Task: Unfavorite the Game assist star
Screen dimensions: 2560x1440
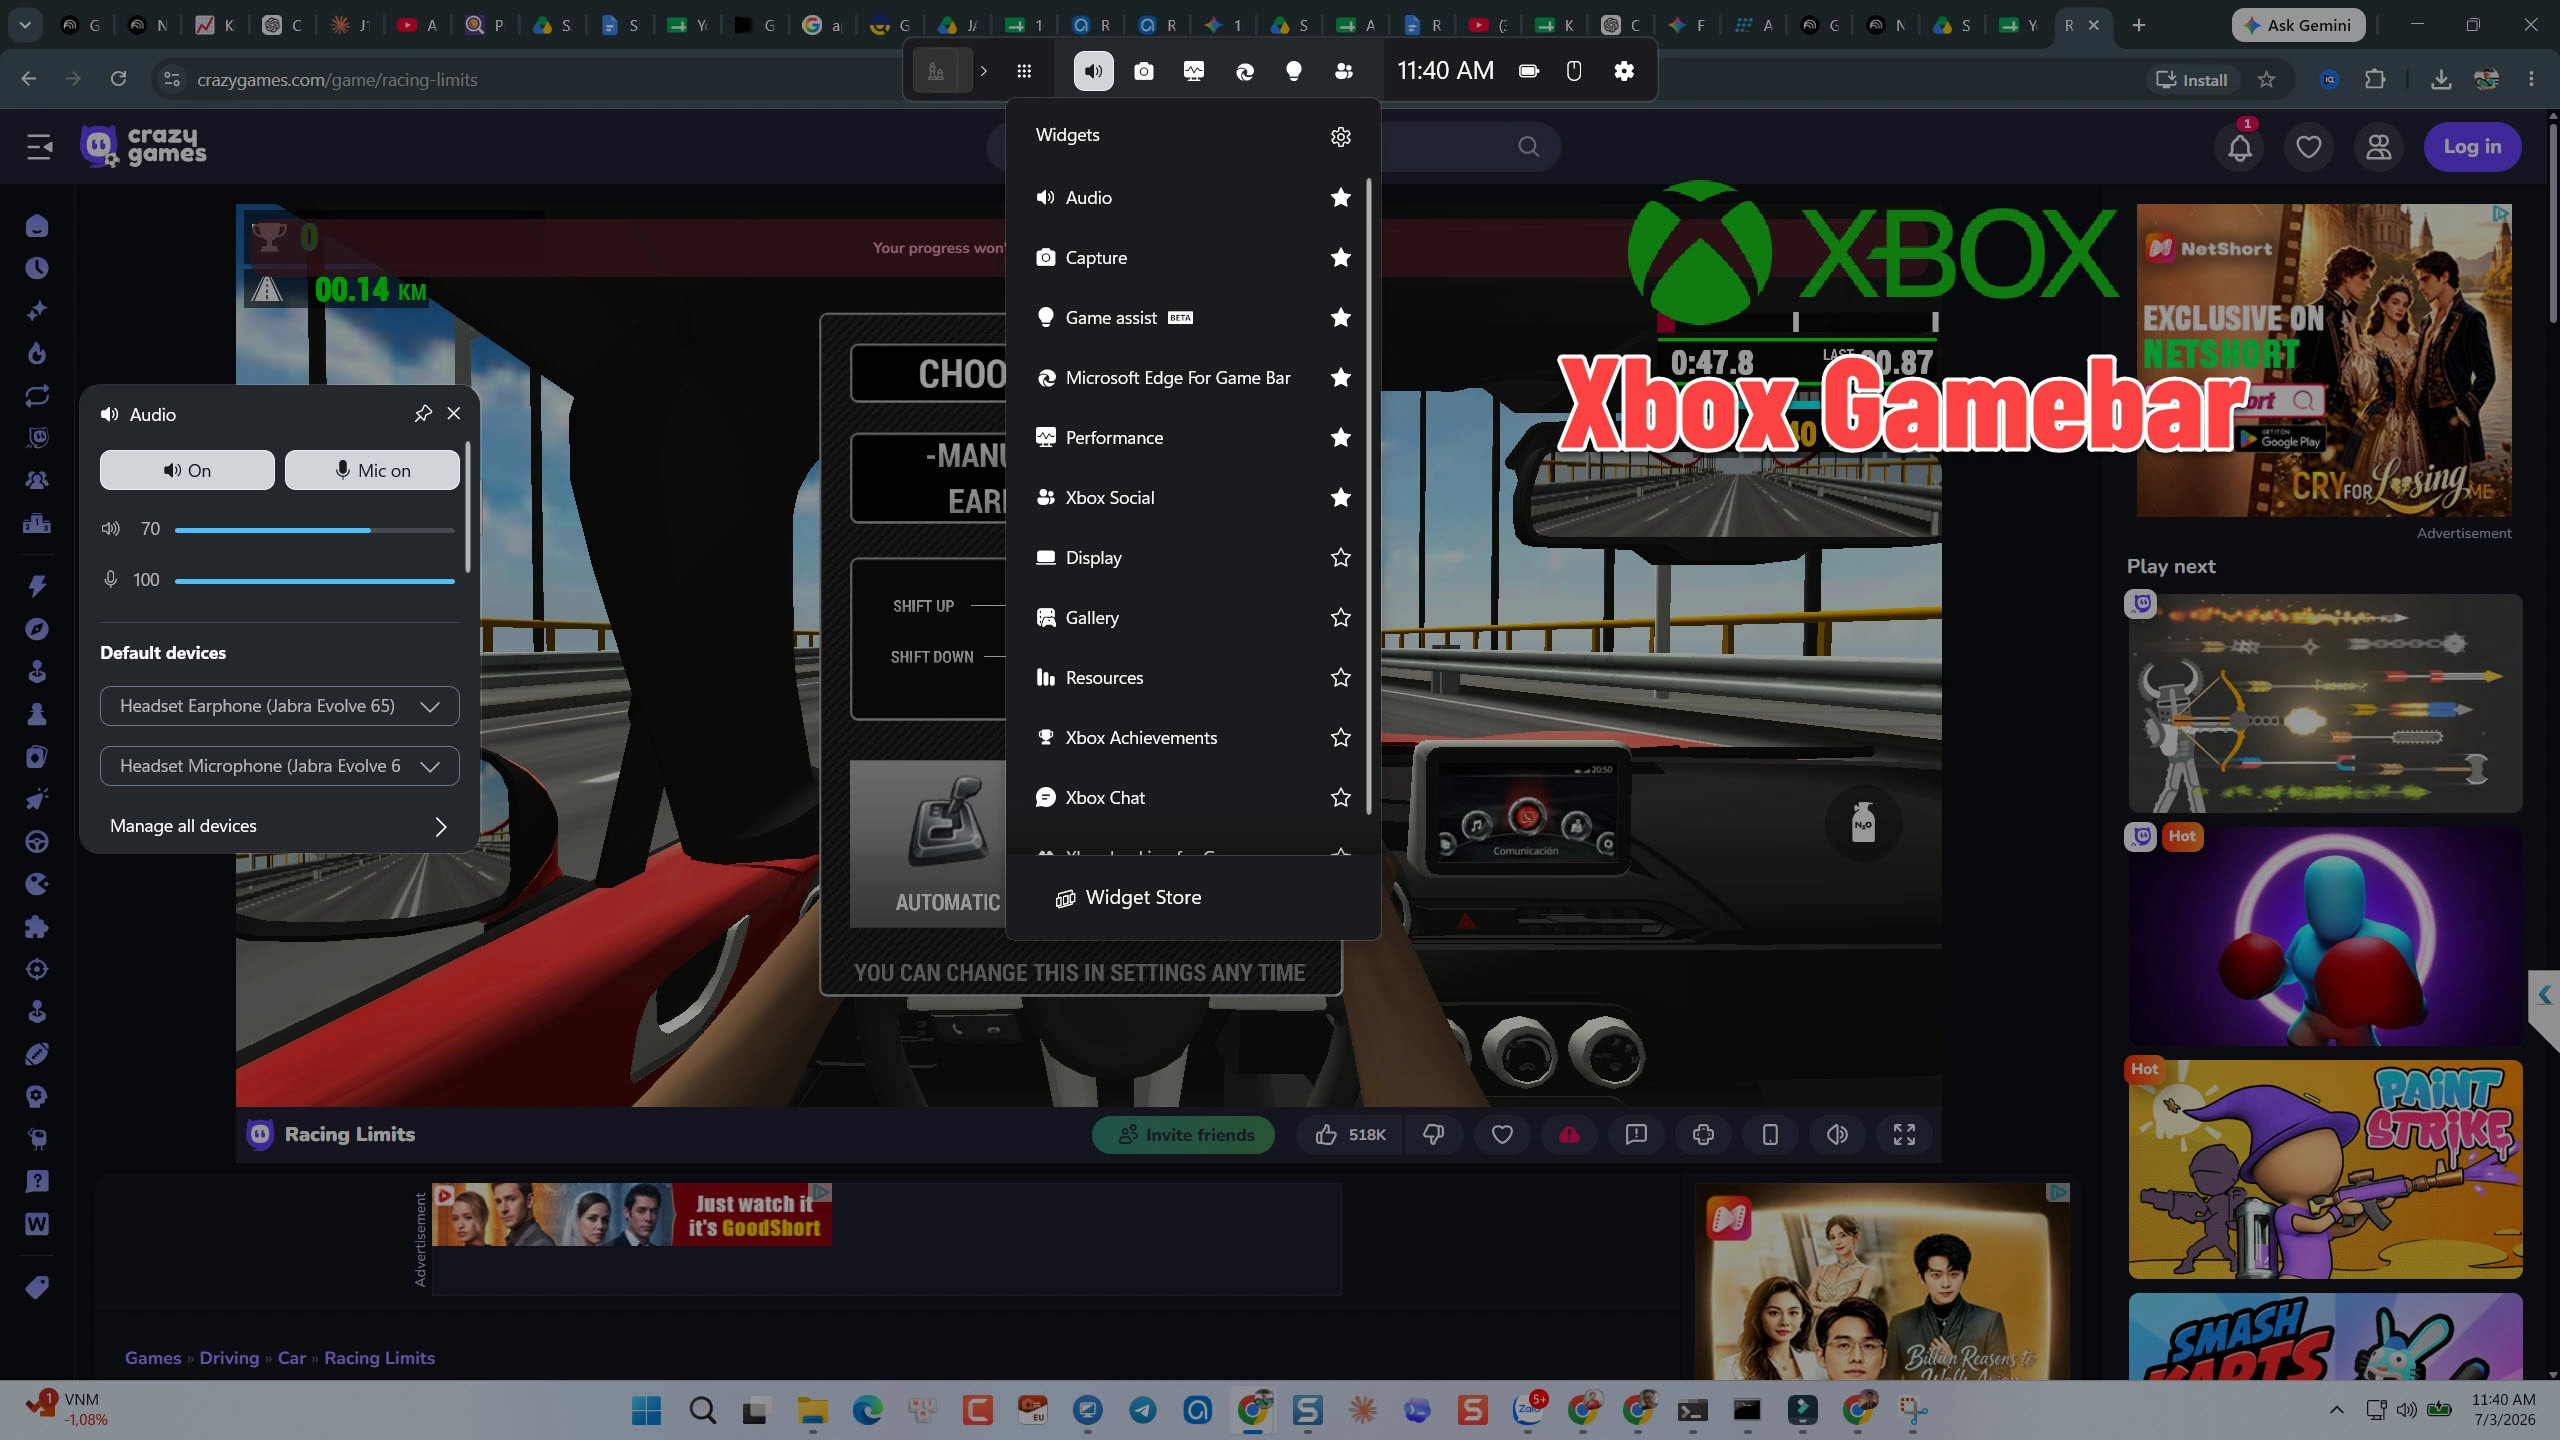Action: pyautogui.click(x=1341, y=318)
